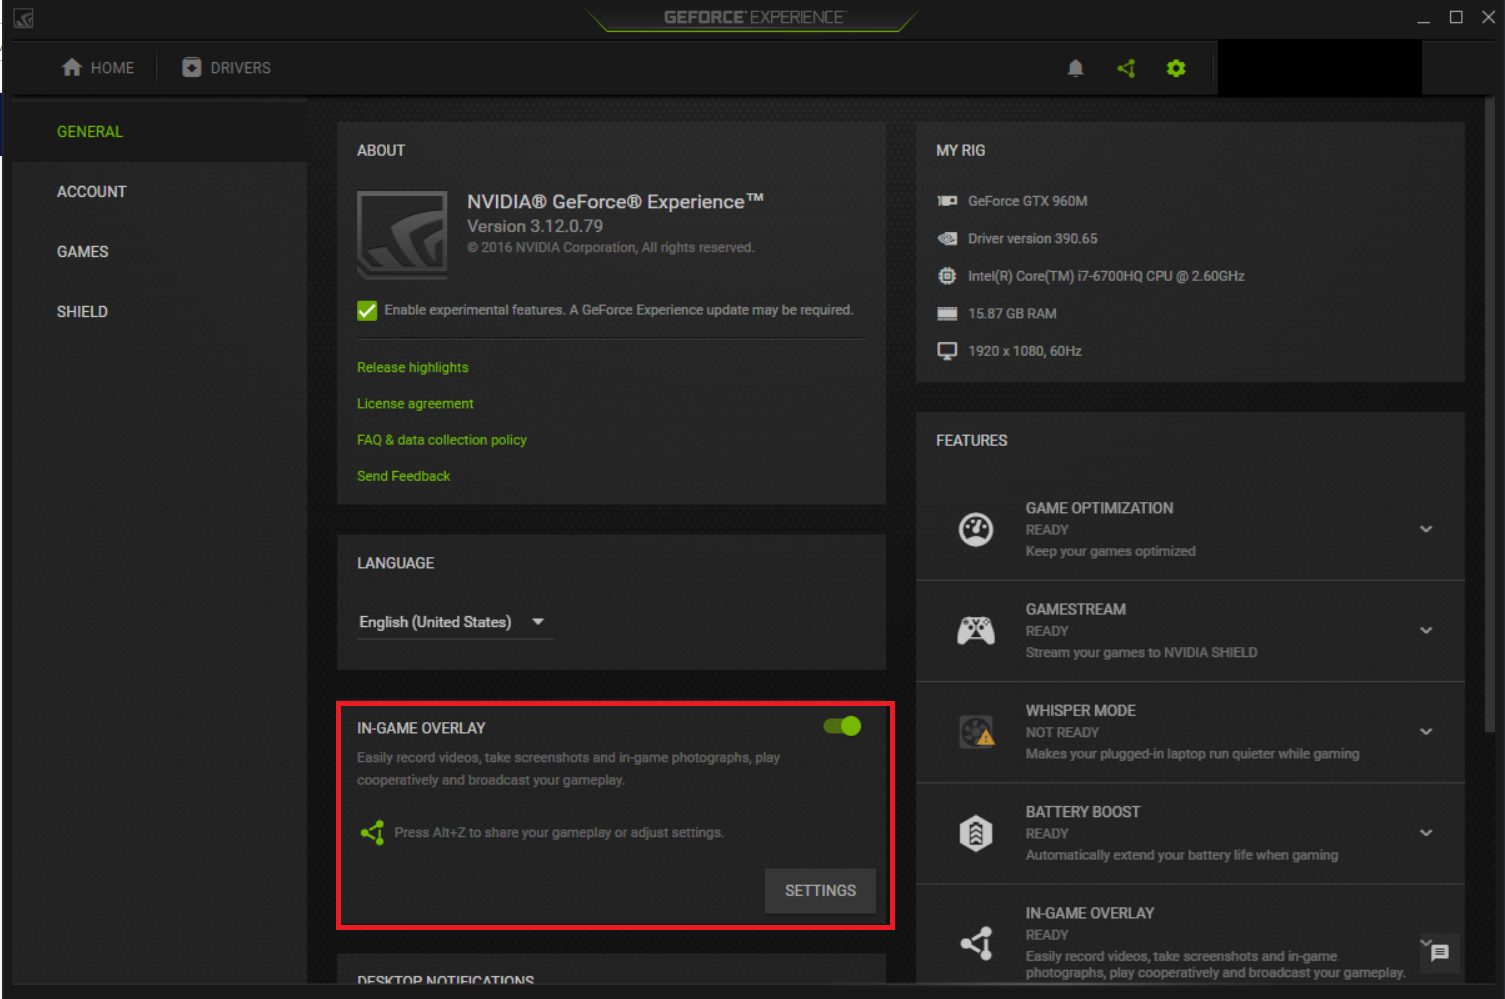Turn off the In-Game Overlay switch
The height and width of the screenshot is (999, 1505).
842,726
